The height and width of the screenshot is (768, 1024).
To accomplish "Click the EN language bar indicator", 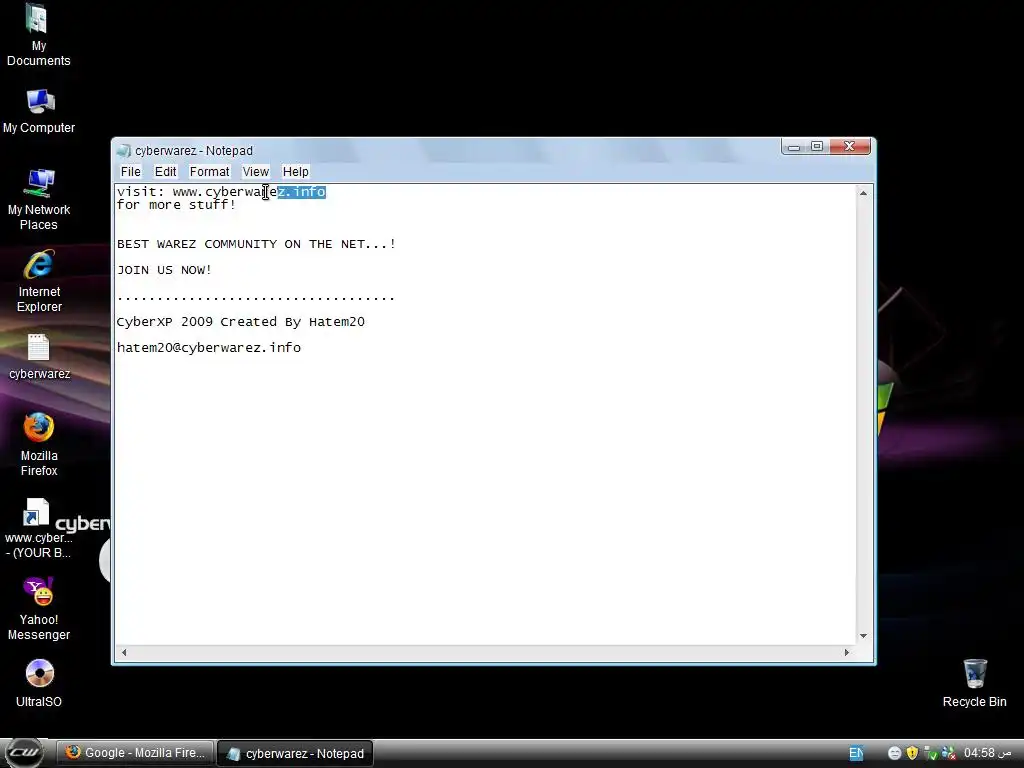I will [x=856, y=753].
